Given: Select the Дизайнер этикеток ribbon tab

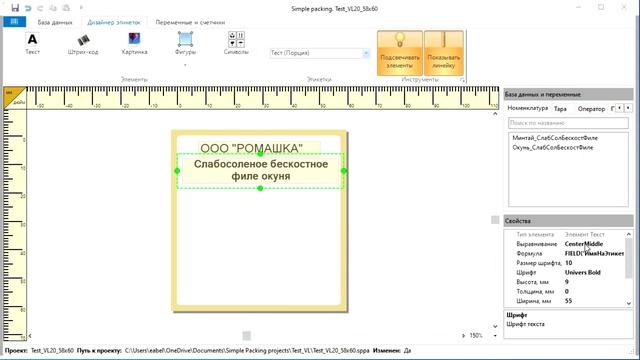Looking at the screenshot, I should click(113, 22).
